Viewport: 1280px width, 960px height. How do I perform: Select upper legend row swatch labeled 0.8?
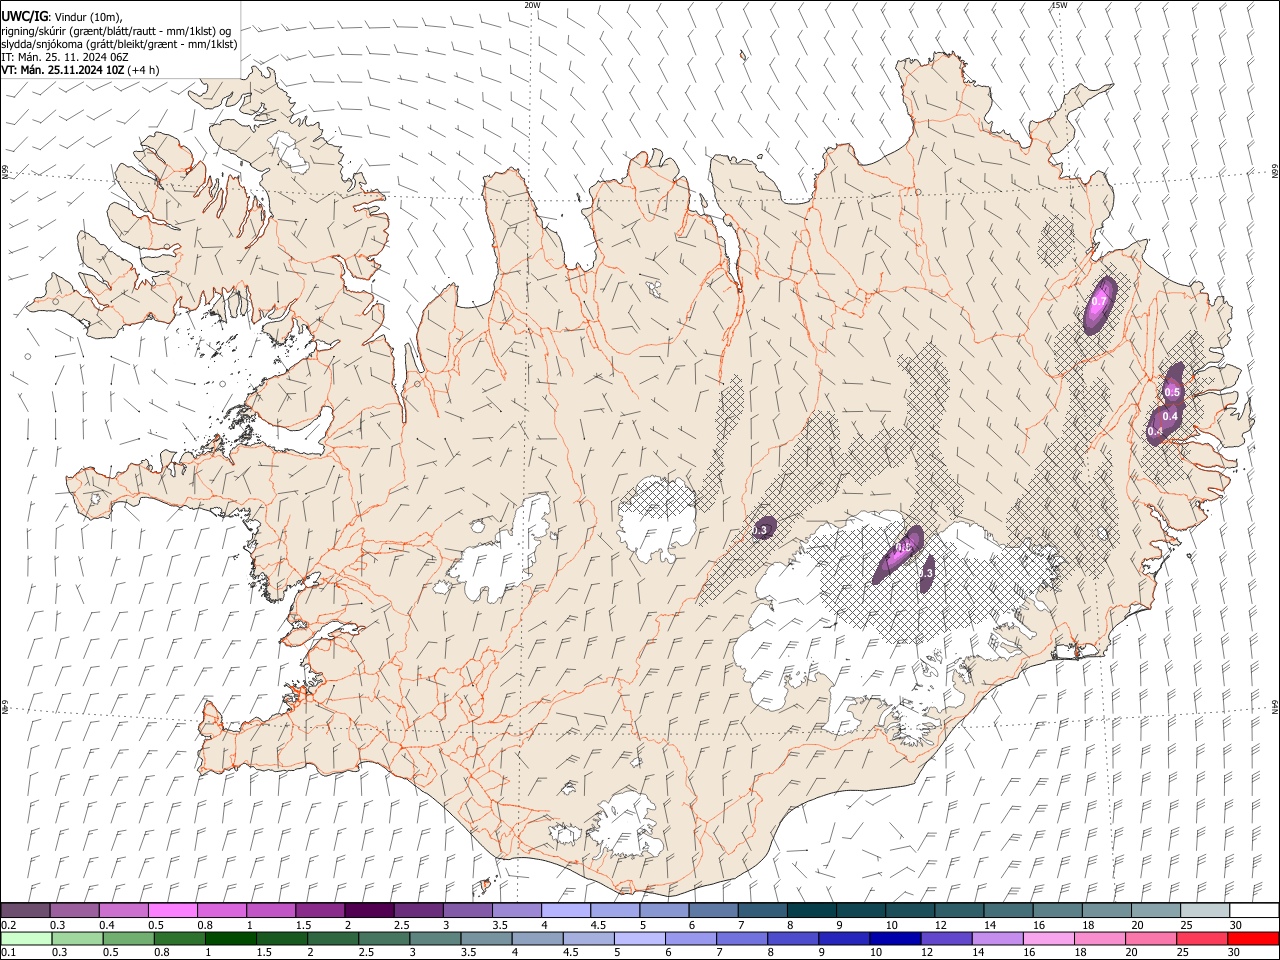pyautogui.click(x=221, y=910)
